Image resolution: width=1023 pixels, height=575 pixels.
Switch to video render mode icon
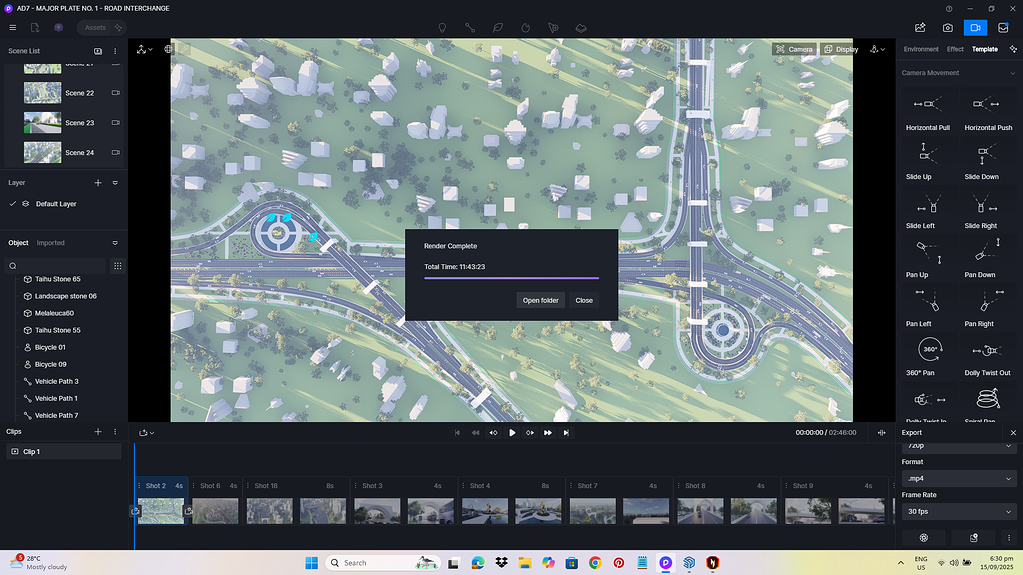pos(975,28)
